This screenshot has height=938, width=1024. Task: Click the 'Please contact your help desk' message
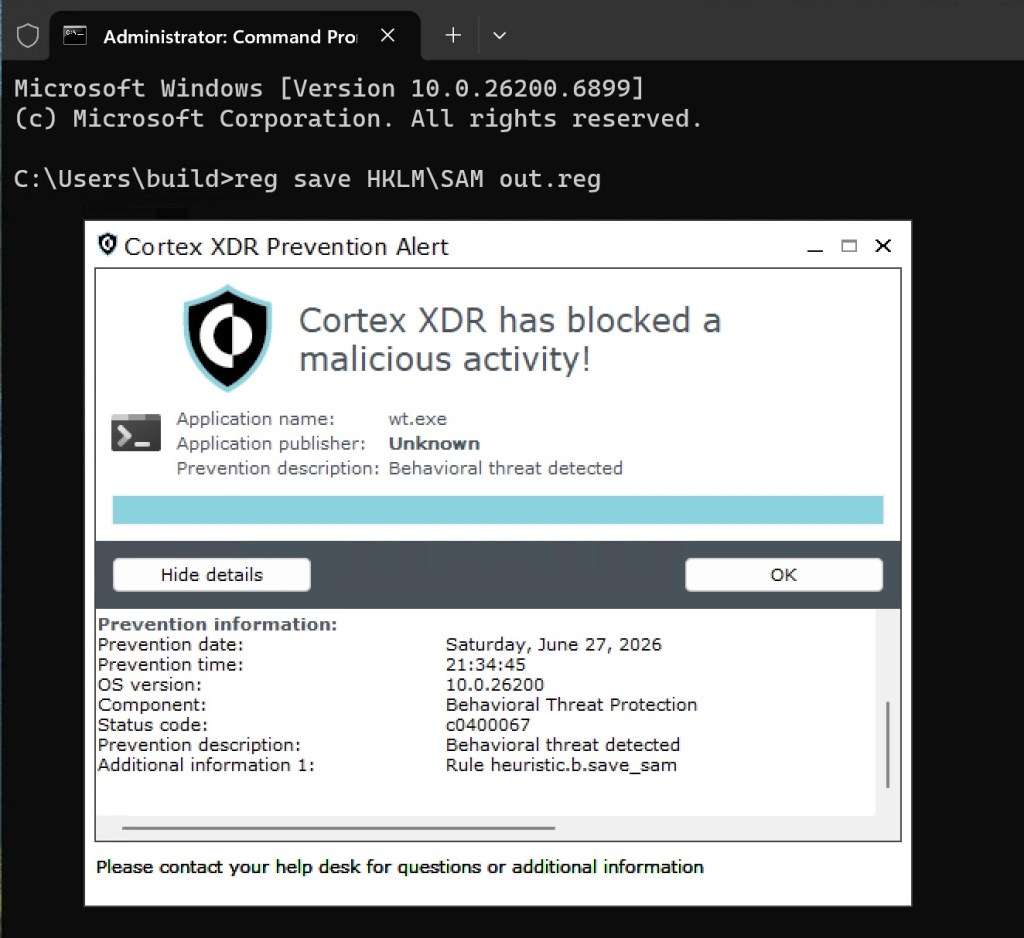click(x=400, y=867)
